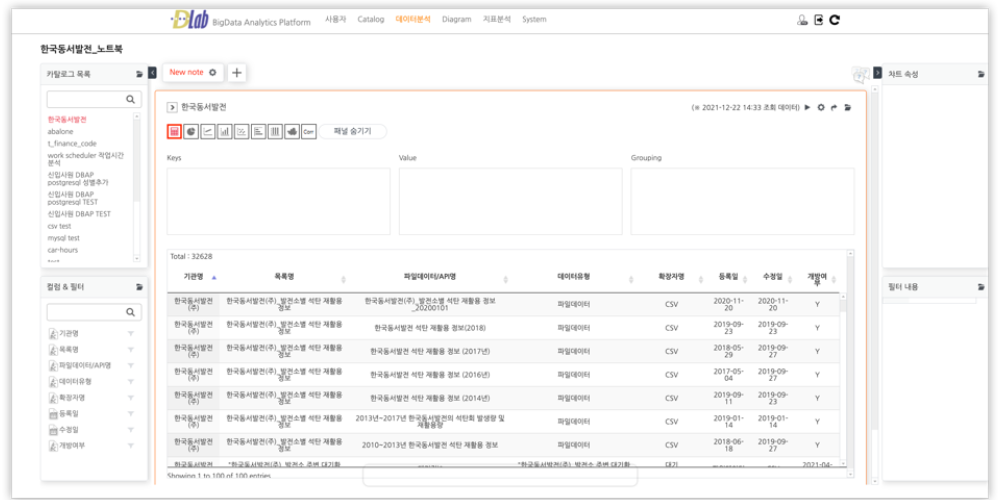1000x500 pixels.
Task: Sort table by 확장자명 column header
Action: (671, 277)
